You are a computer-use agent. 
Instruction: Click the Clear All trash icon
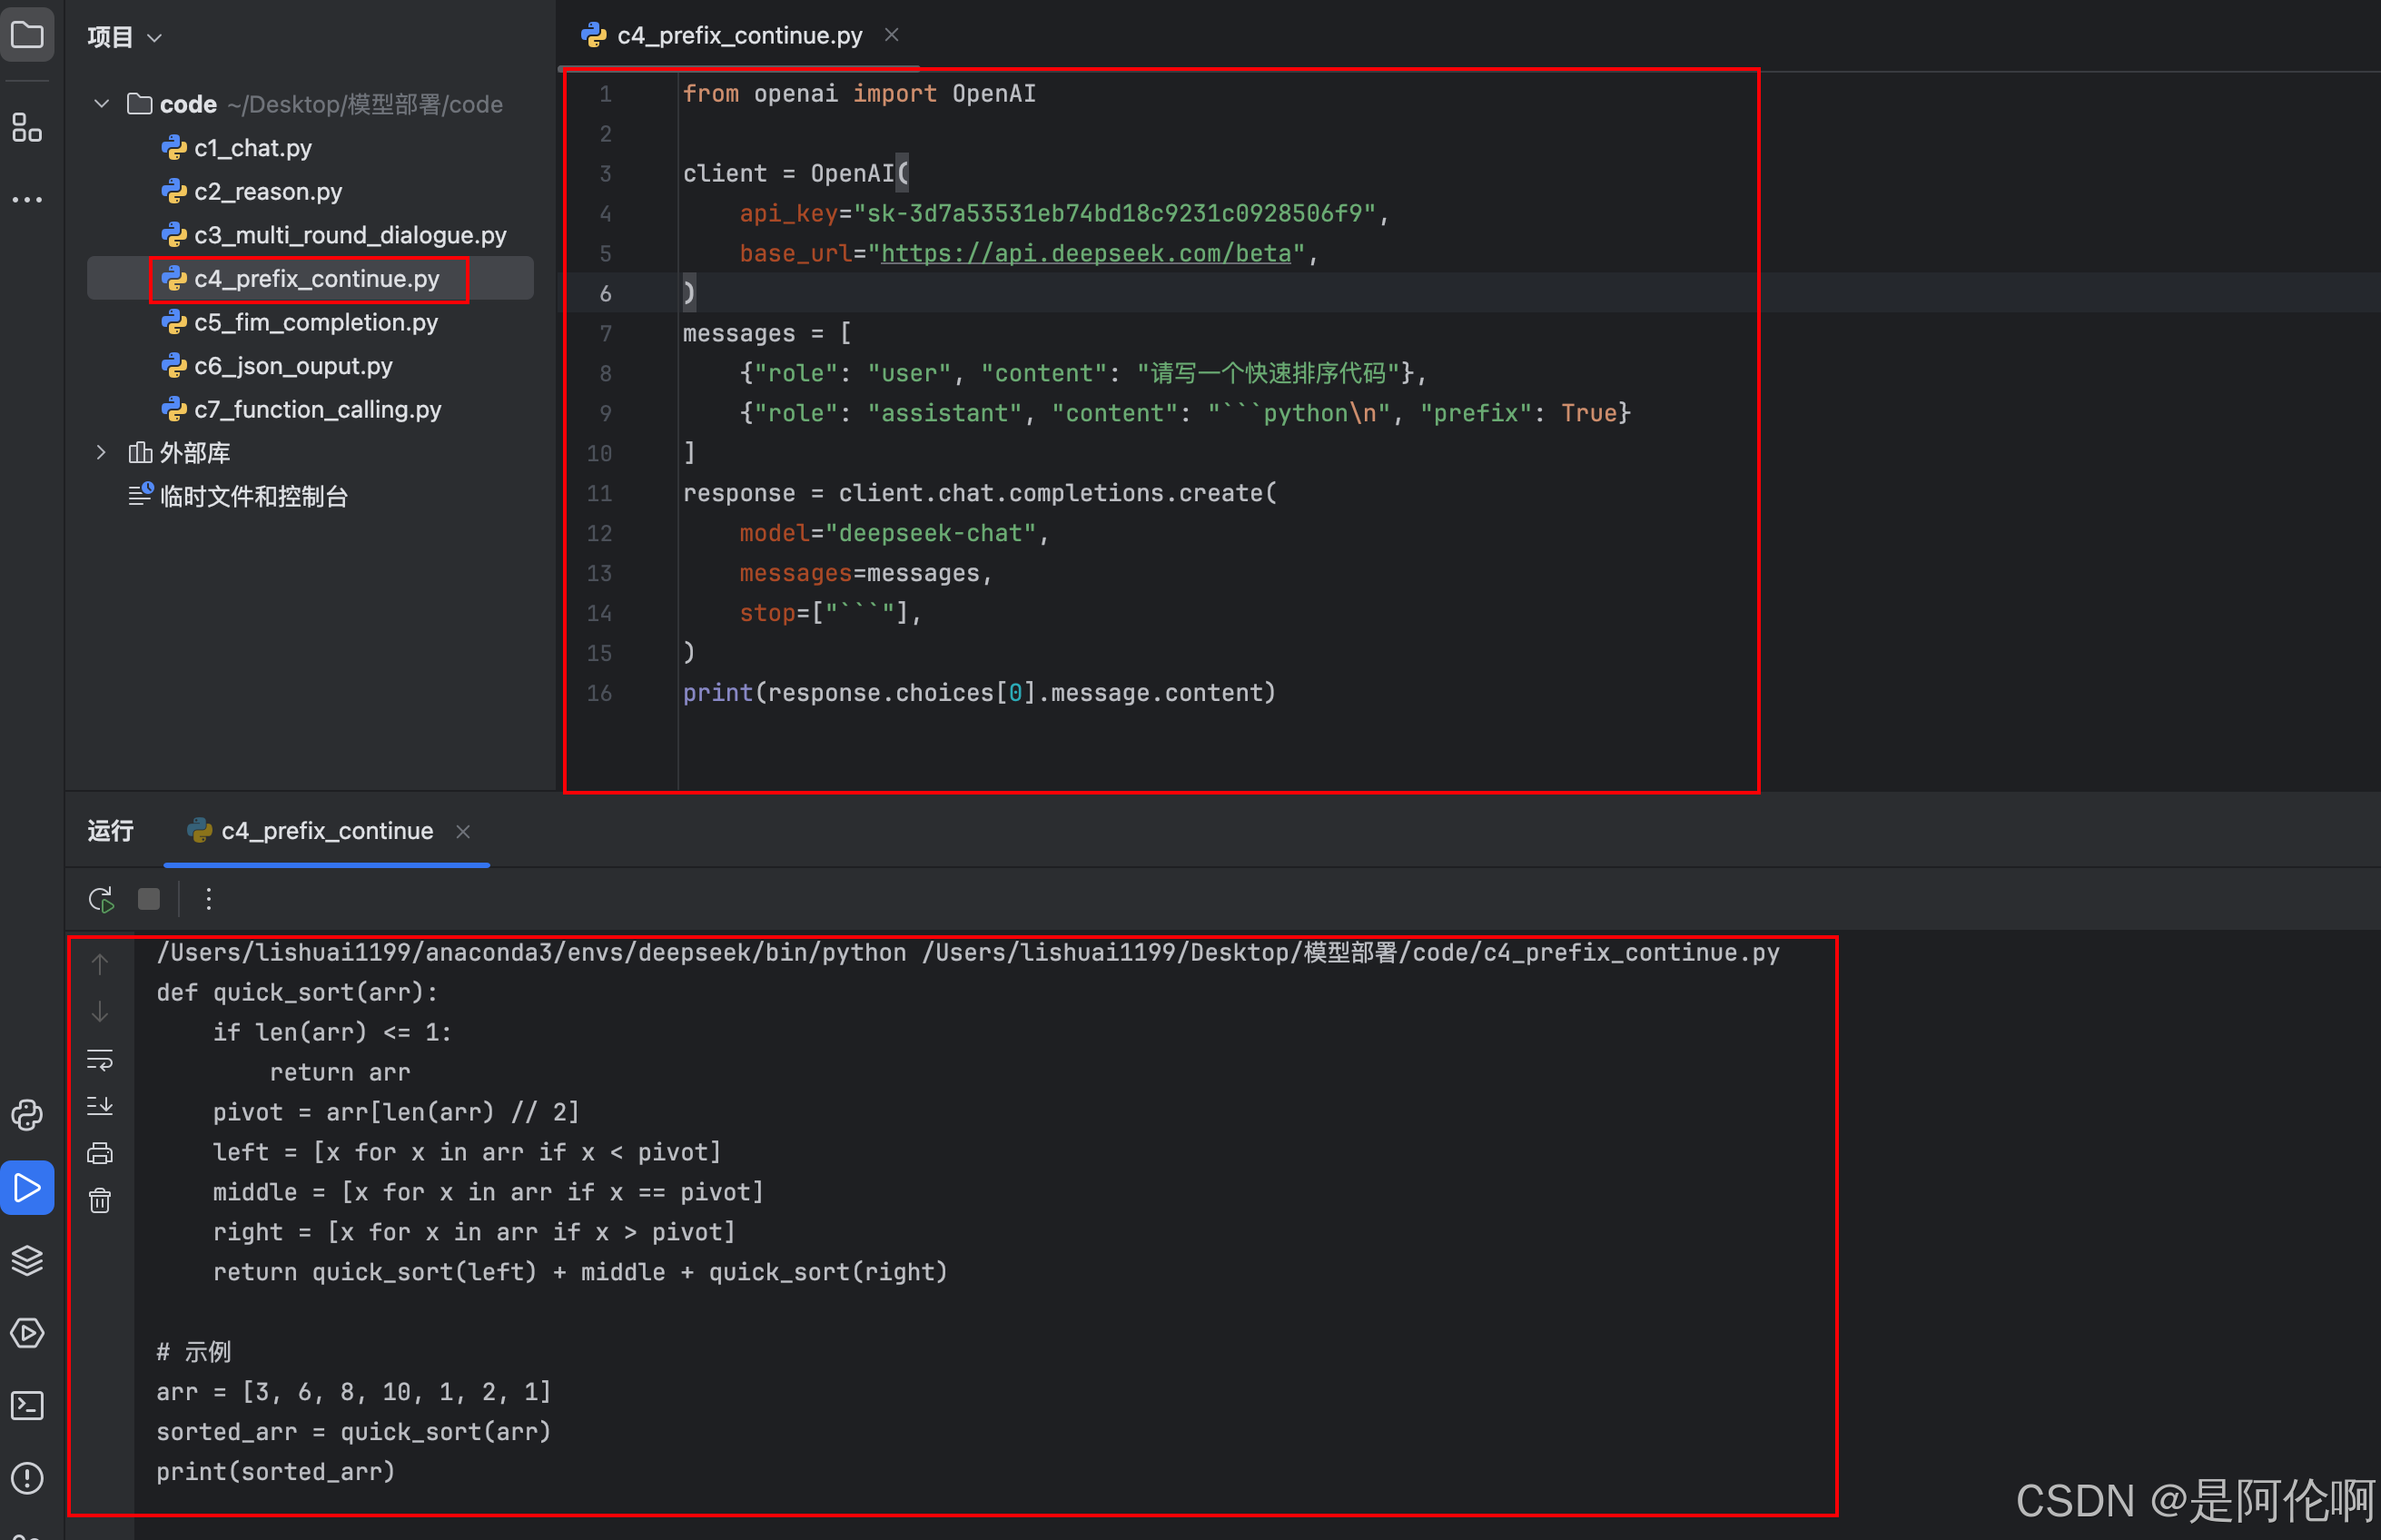pos(100,1200)
